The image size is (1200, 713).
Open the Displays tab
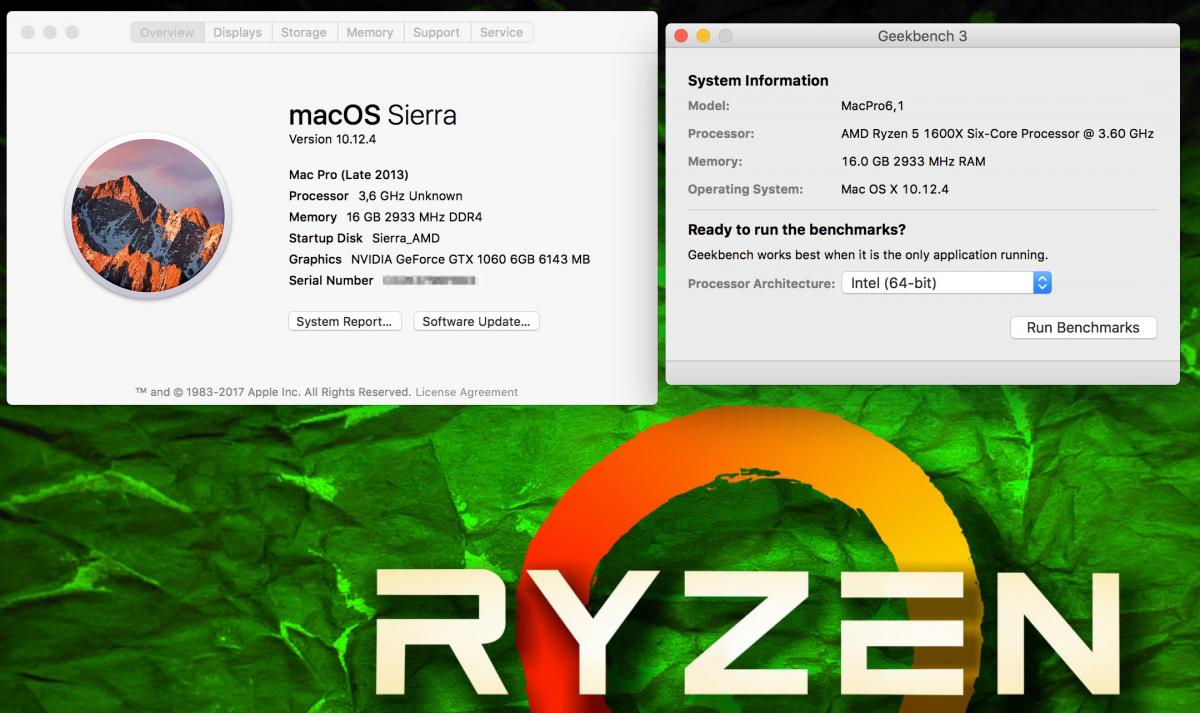coord(238,33)
